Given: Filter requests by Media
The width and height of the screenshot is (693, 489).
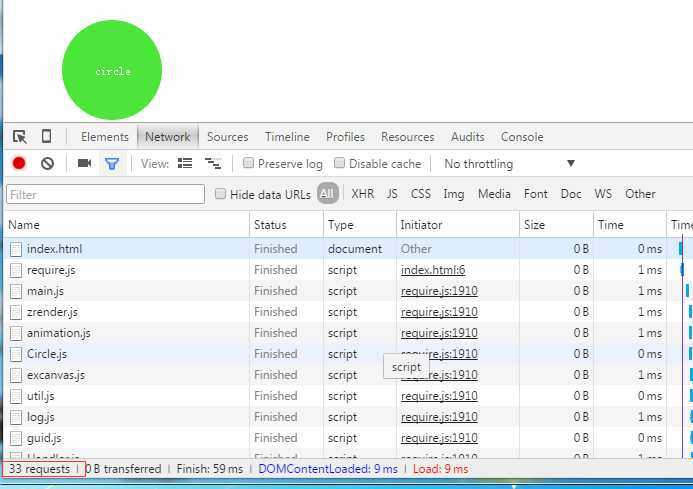Looking at the screenshot, I should (494, 194).
